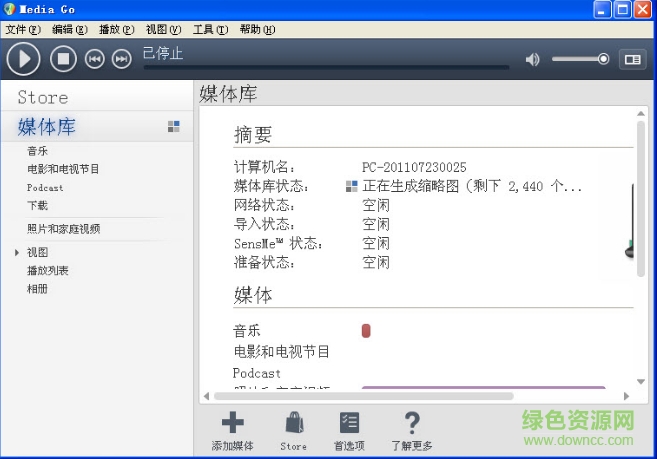Click the thumbnail-generation status icon

352,186
